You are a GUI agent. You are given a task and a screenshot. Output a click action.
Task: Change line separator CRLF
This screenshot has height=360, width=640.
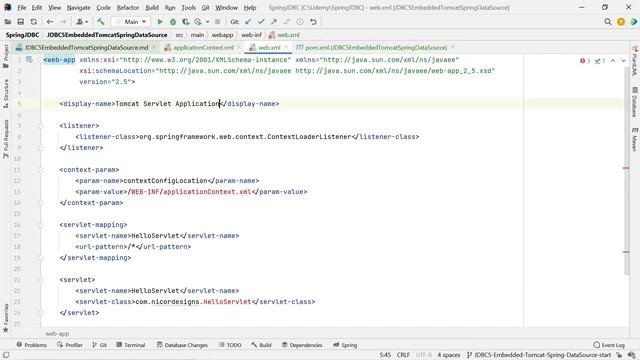(403, 355)
